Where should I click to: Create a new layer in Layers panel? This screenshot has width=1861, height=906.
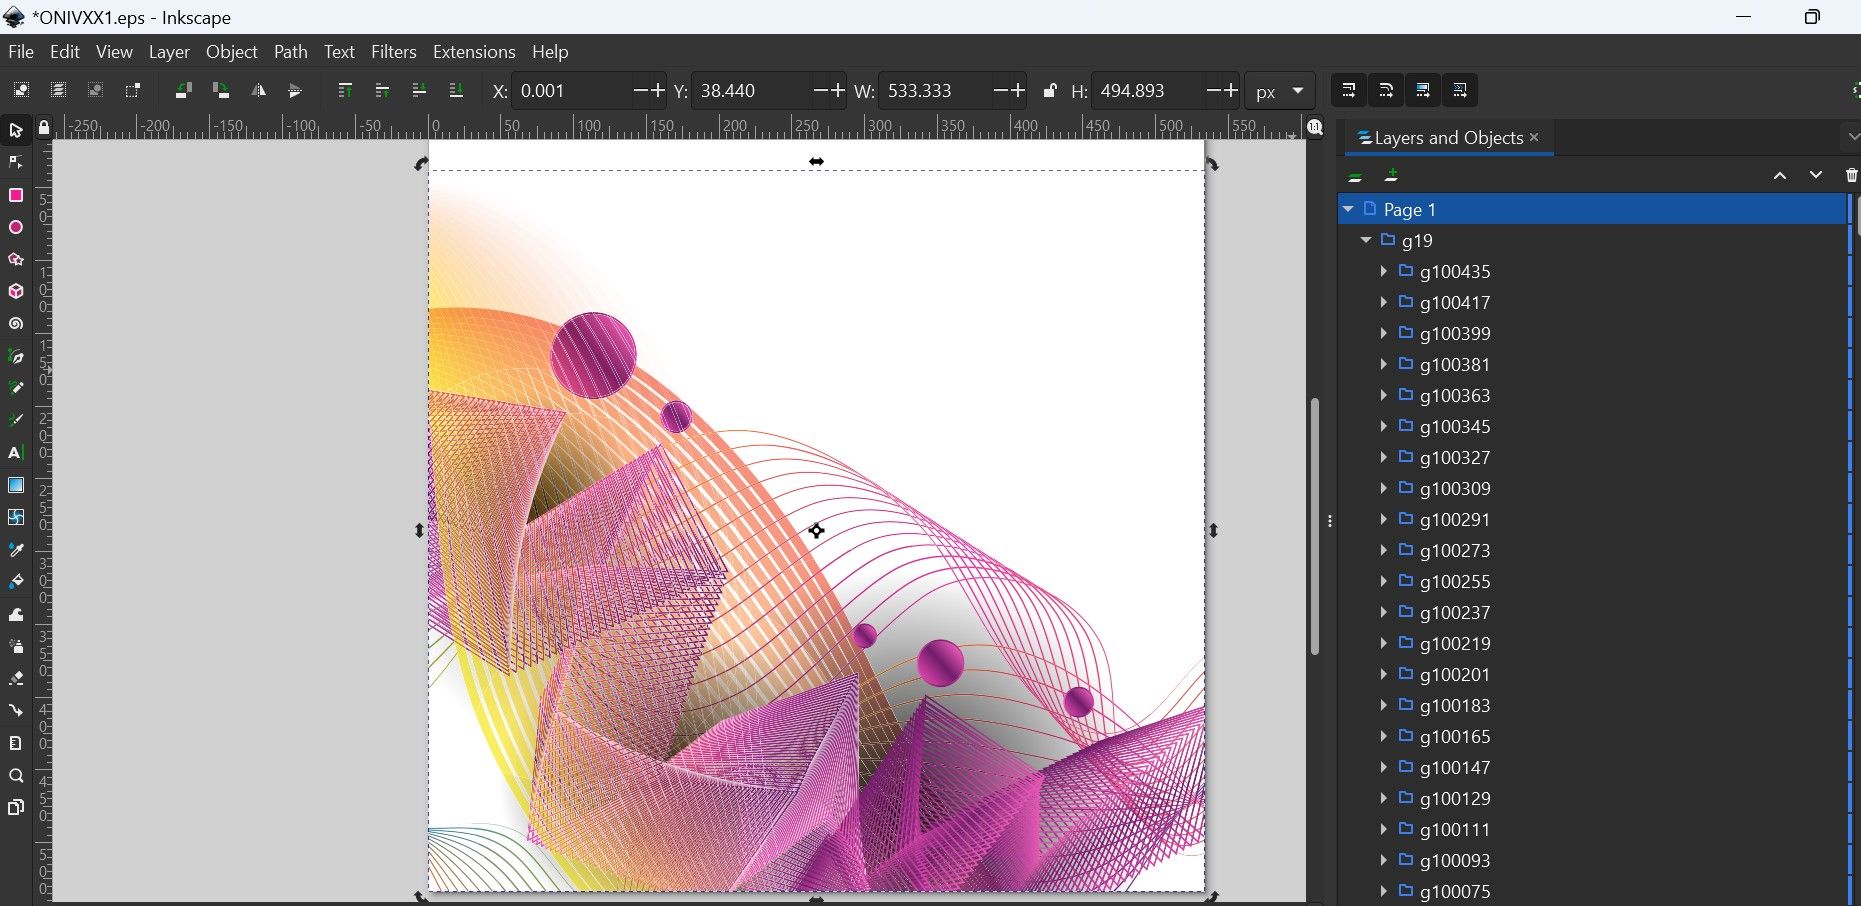coord(1391,175)
